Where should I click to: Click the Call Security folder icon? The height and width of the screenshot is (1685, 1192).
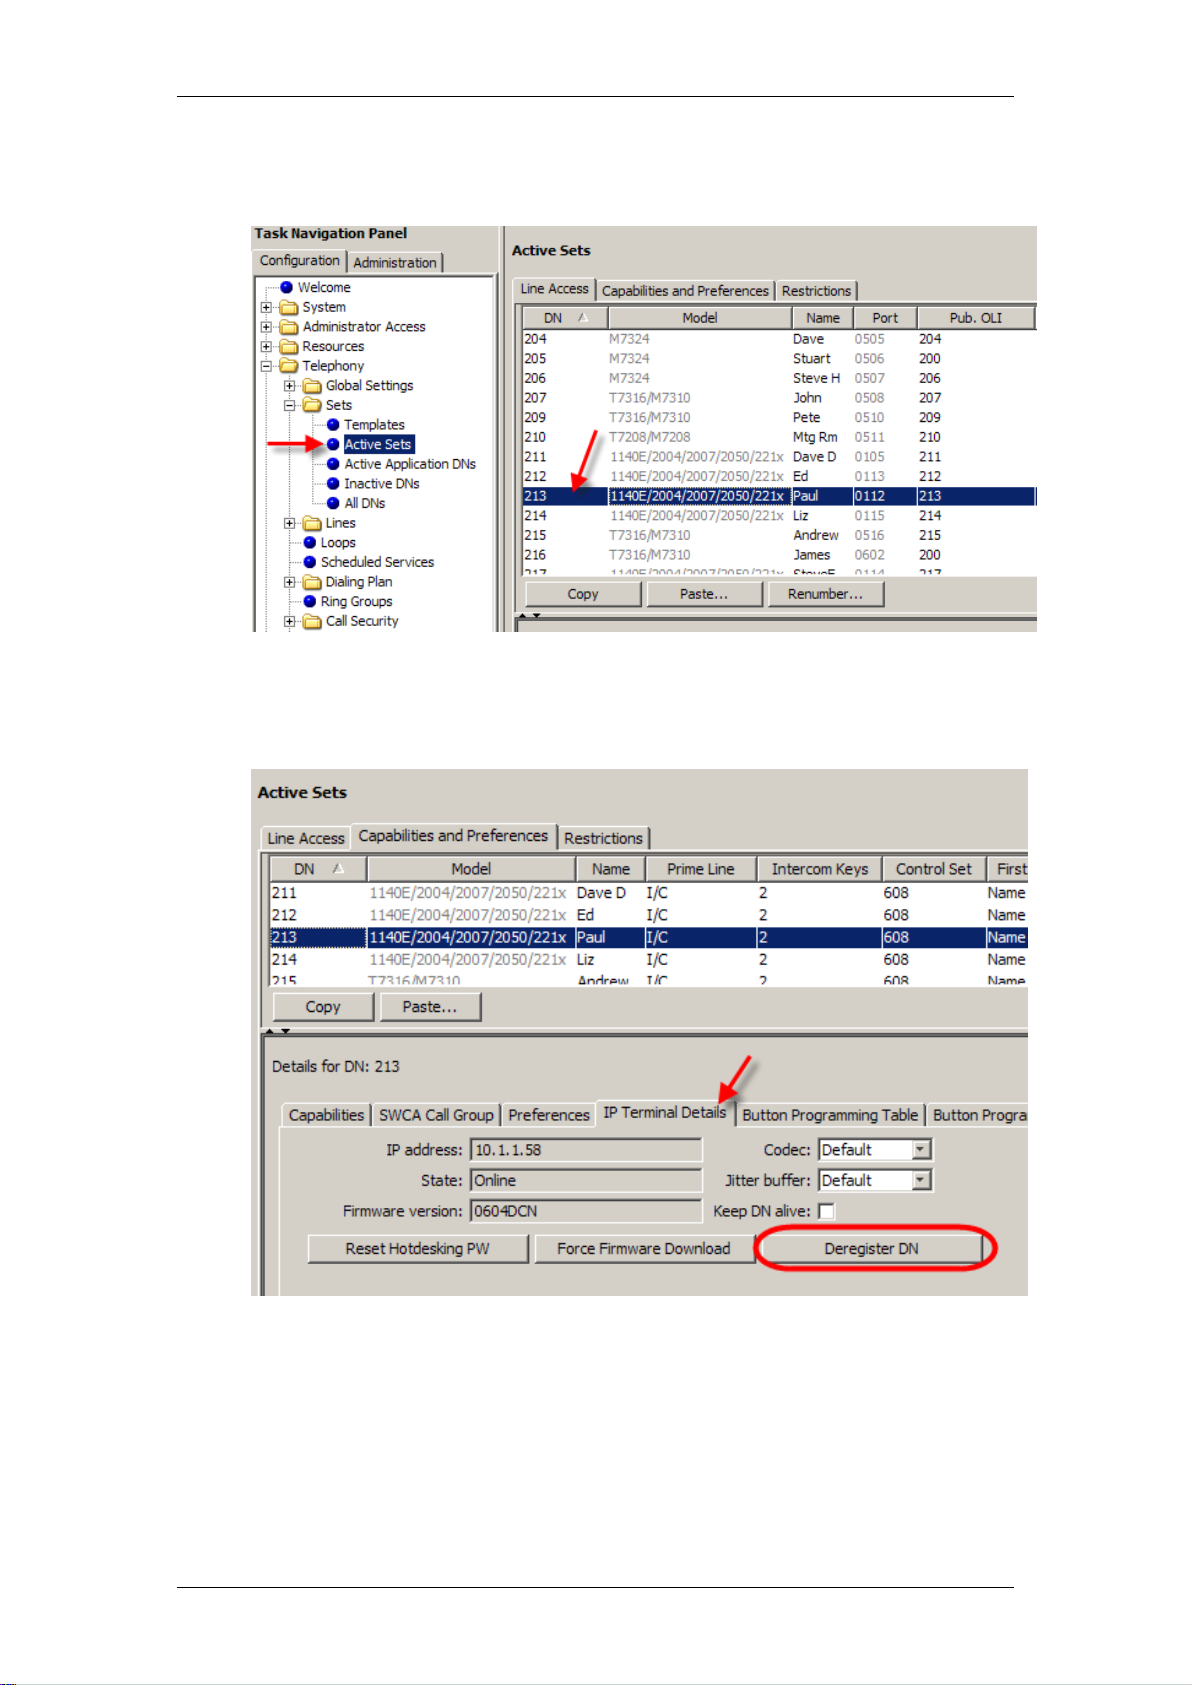coord(312,621)
